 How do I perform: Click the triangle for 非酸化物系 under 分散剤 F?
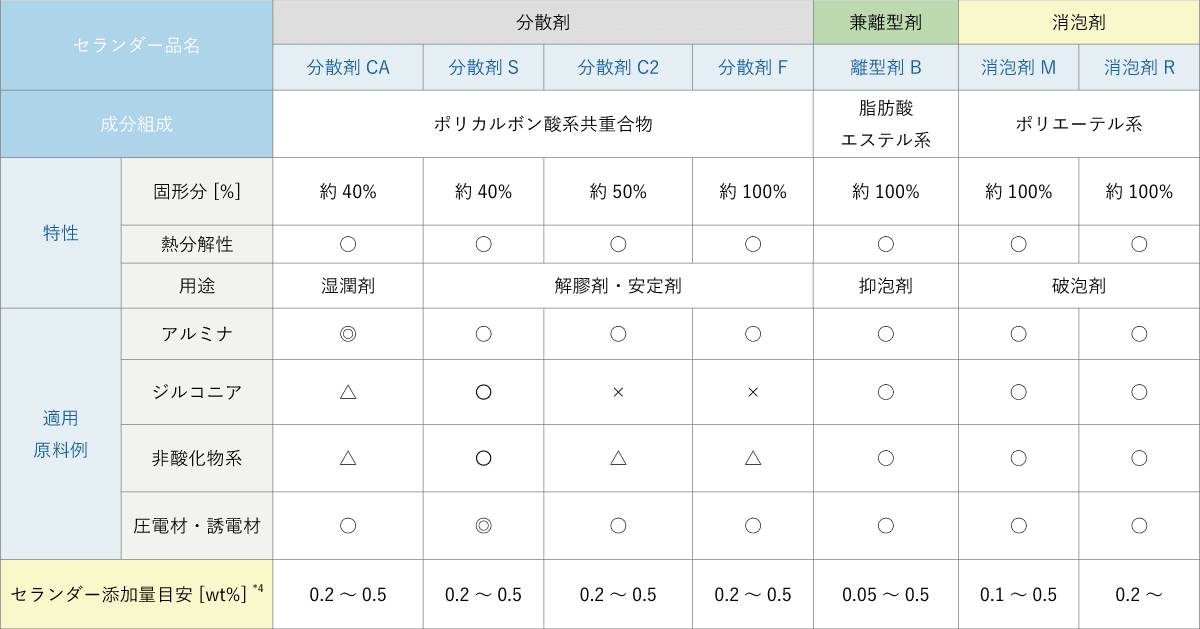coord(753,458)
